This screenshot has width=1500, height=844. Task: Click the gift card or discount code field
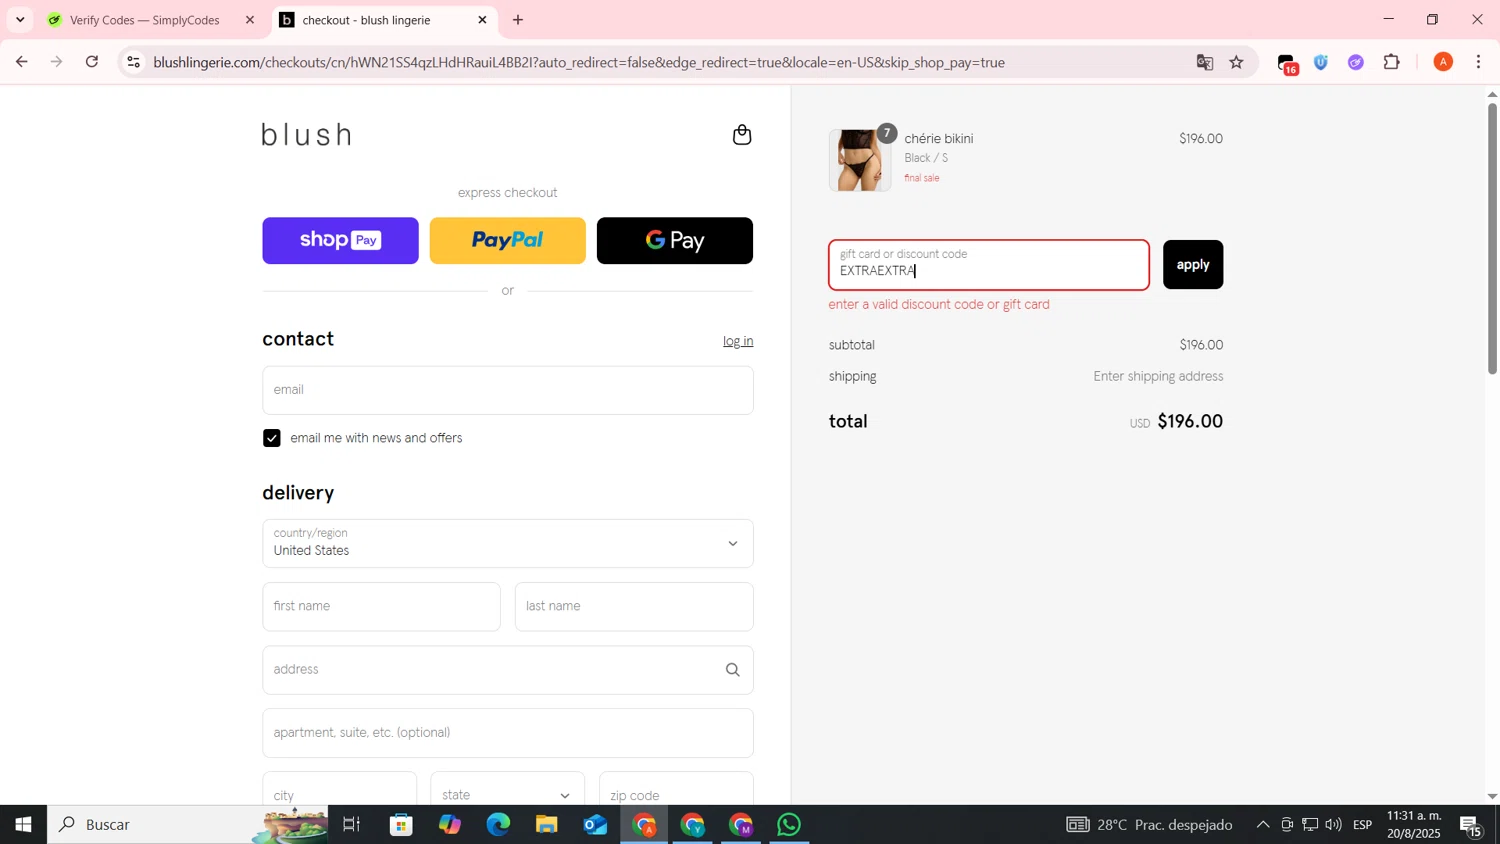[989, 265]
